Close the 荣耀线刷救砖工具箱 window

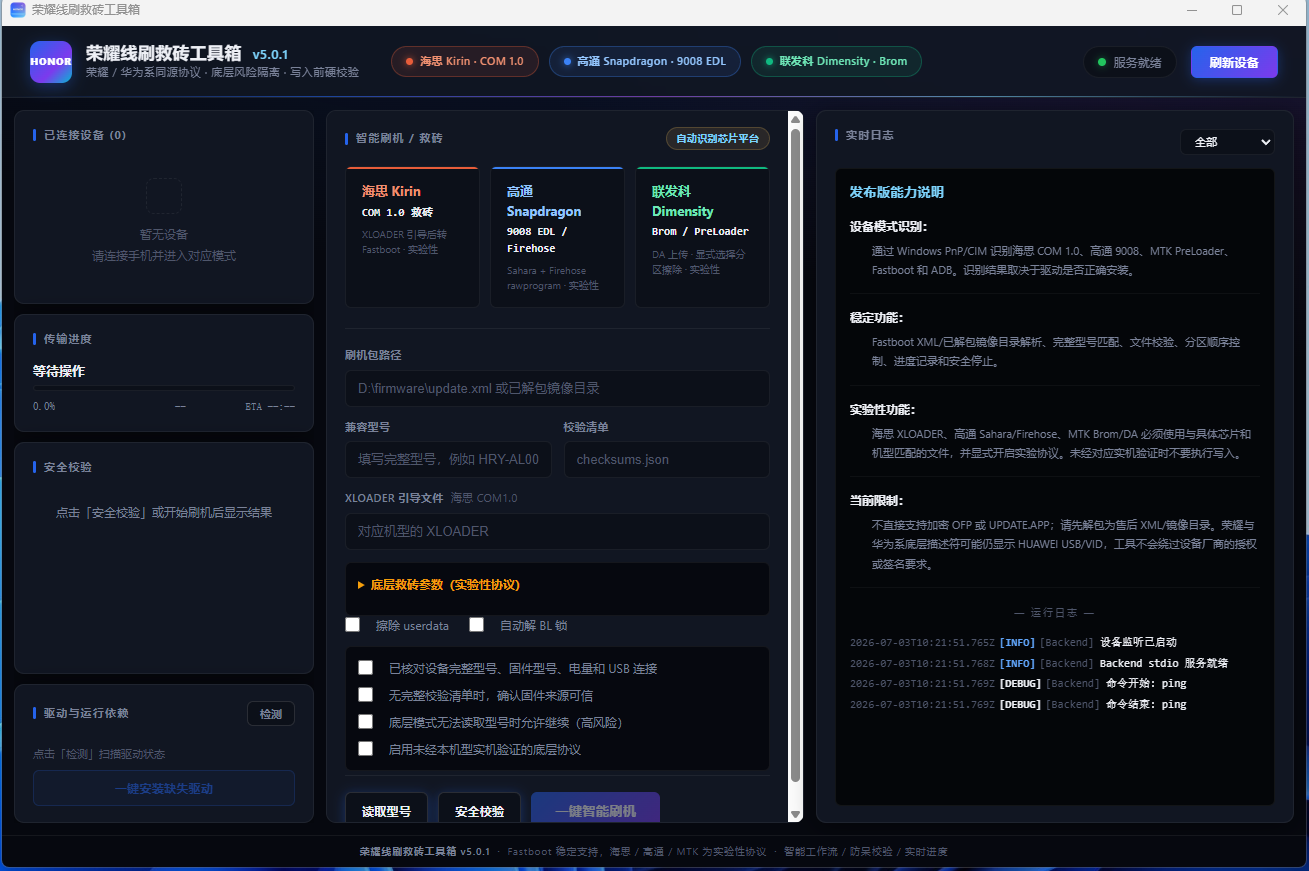point(1283,10)
